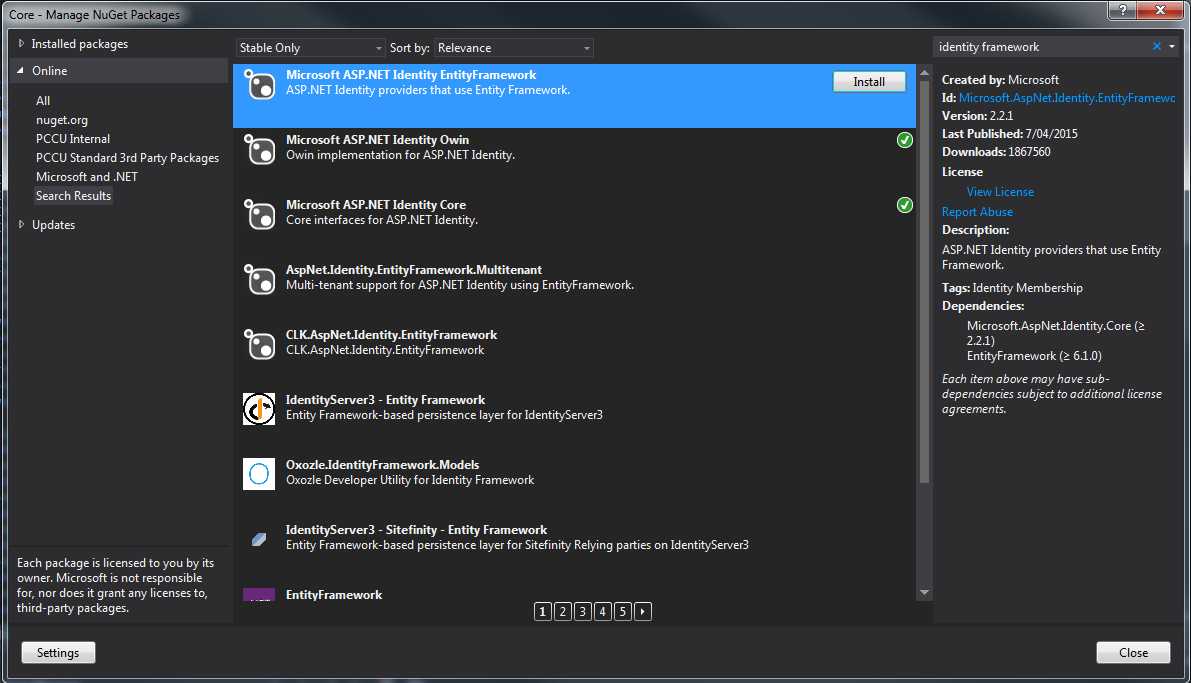
Task: Select the Oxozle.IdentityFramework.Models package title
Action: pyautogui.click(x=382, y=465)
